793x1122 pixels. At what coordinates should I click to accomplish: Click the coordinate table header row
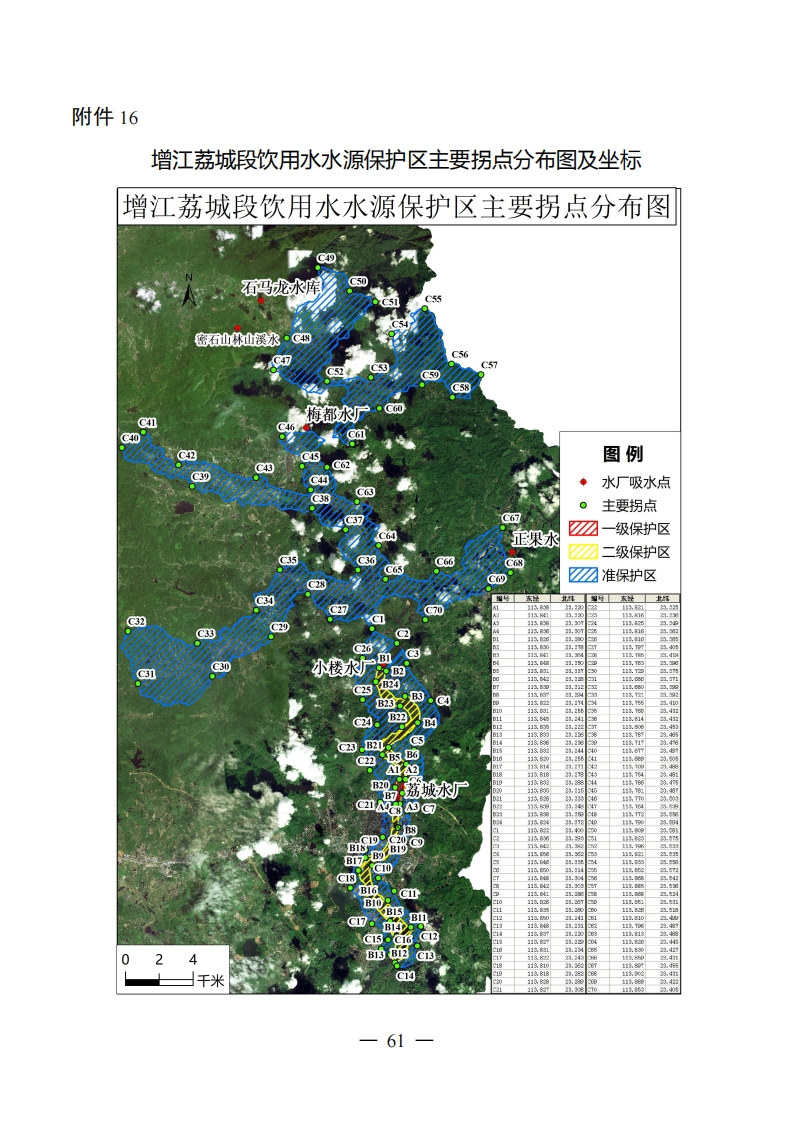585,598
